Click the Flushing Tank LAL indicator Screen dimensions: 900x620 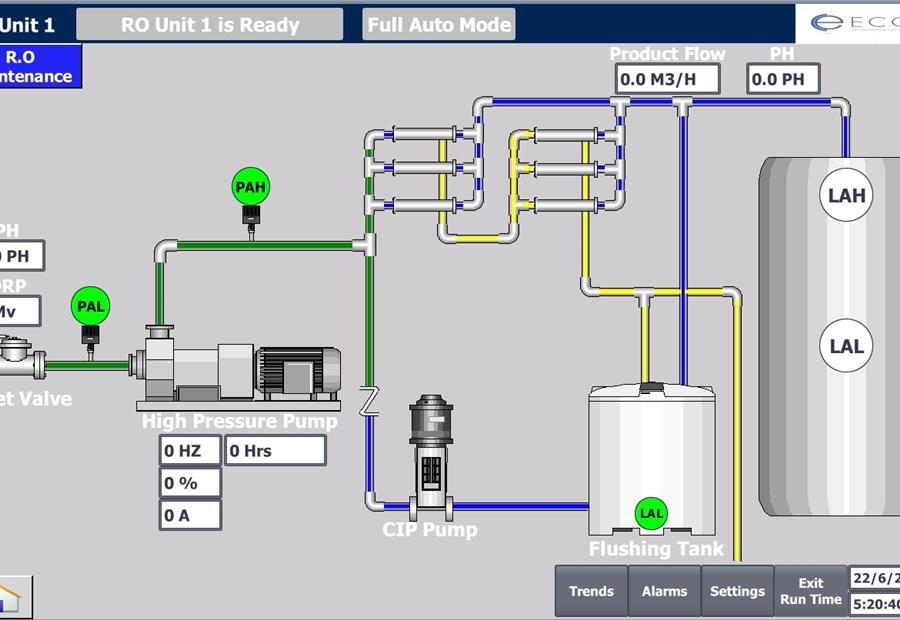(x=651, y=513)
